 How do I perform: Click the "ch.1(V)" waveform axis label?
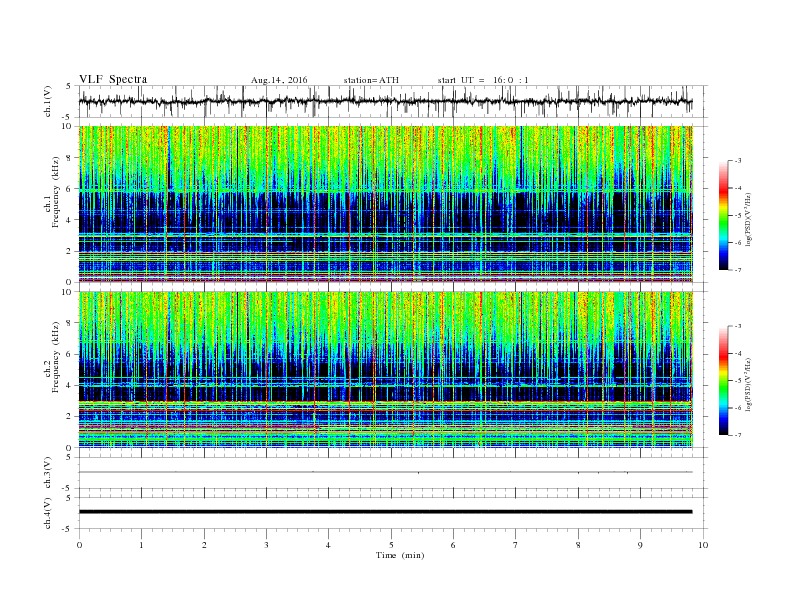click(48, 101)
